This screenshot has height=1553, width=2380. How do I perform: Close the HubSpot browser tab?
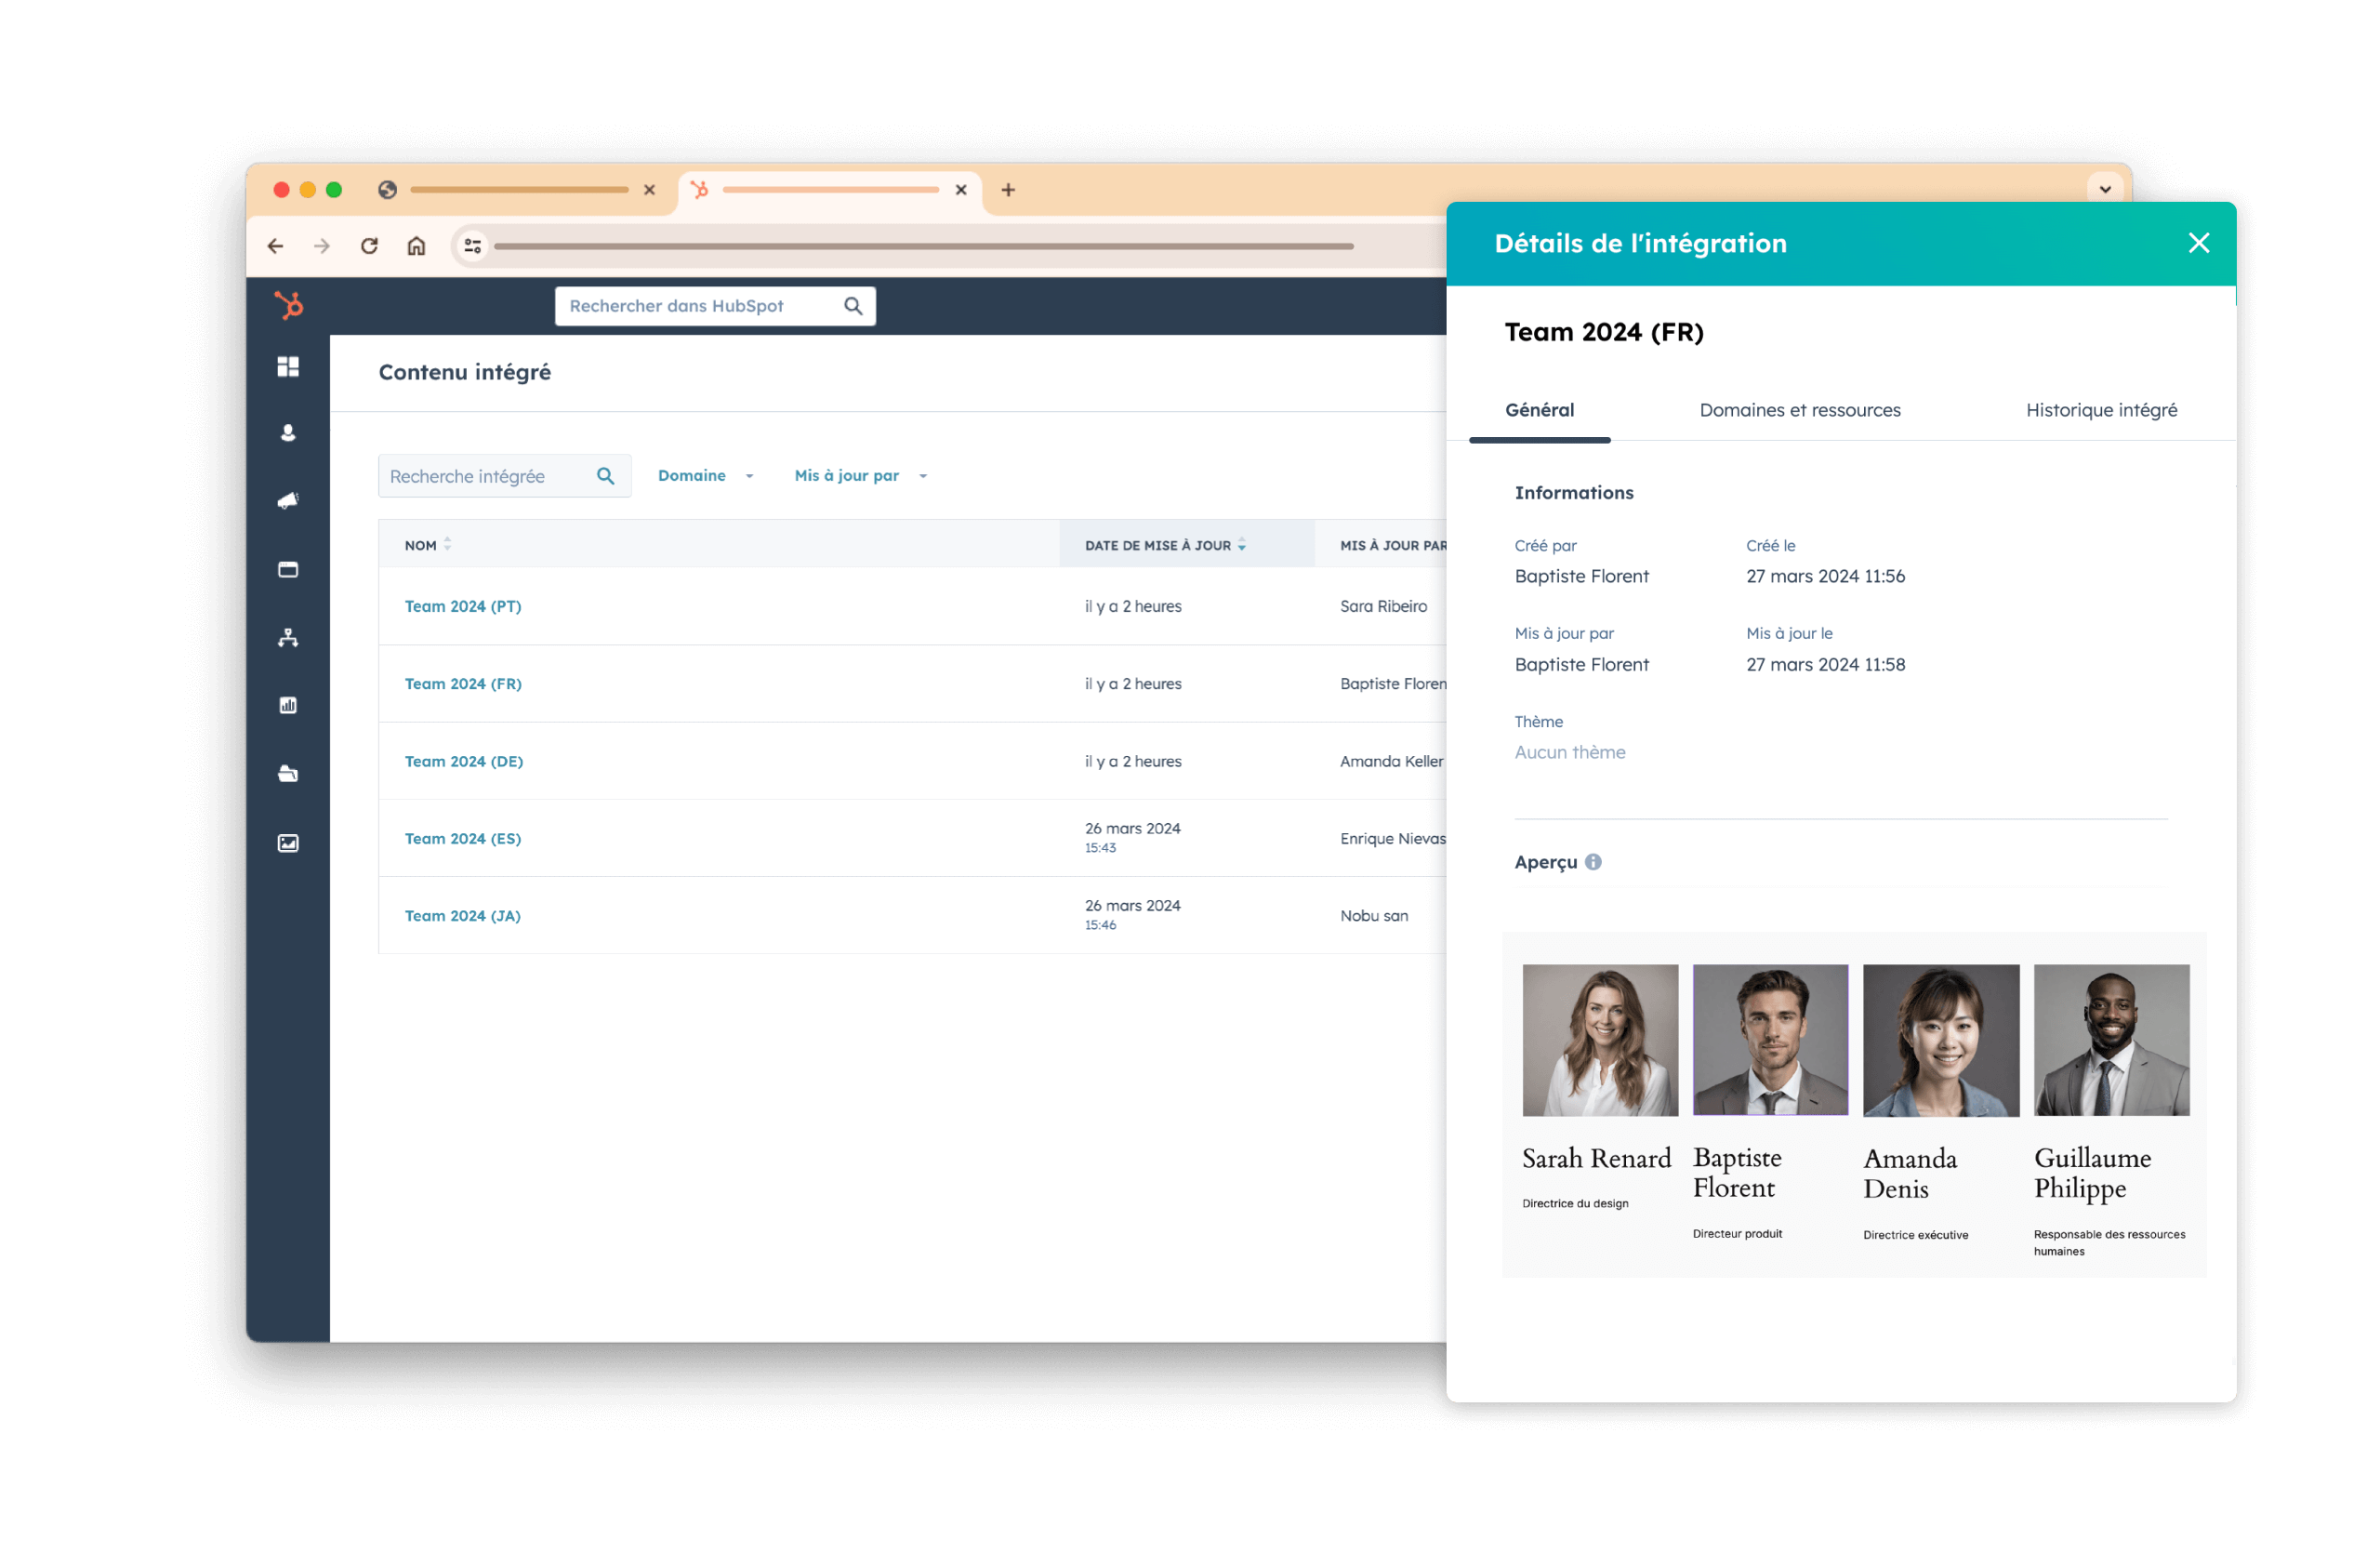click(961, 190)
